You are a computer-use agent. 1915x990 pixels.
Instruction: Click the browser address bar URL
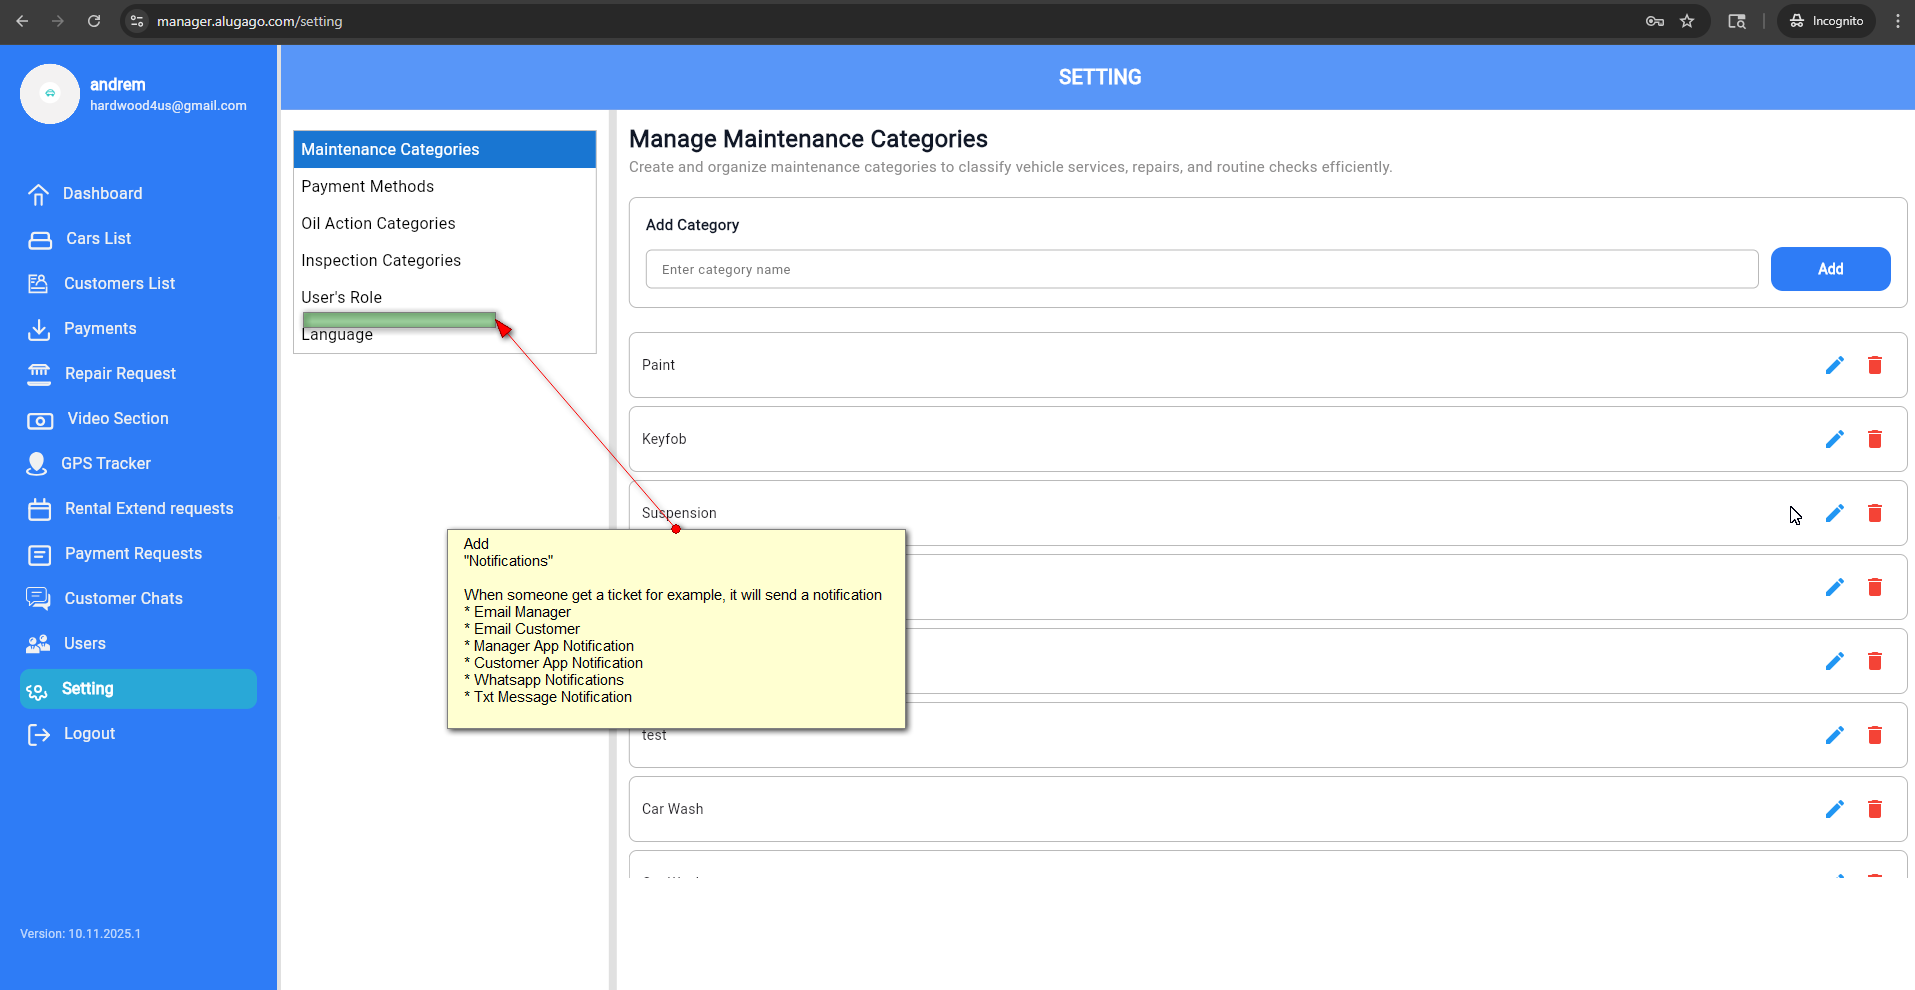point(249,21)
